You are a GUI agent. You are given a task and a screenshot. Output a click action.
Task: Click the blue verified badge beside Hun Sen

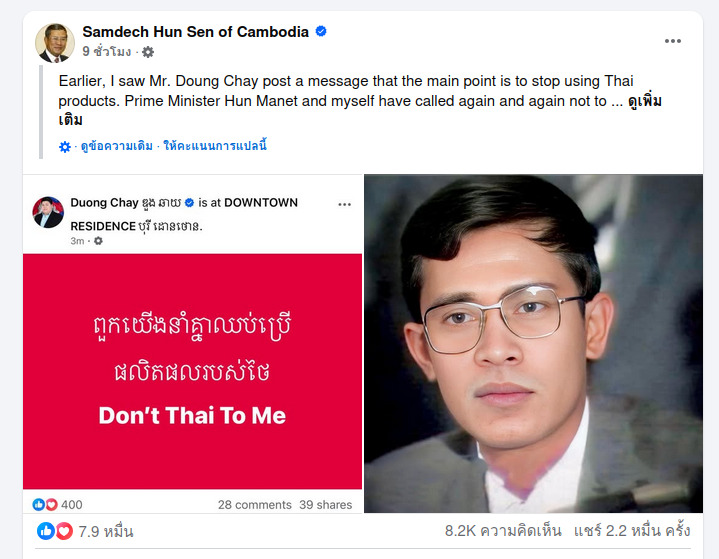click(x=321, y=32)
